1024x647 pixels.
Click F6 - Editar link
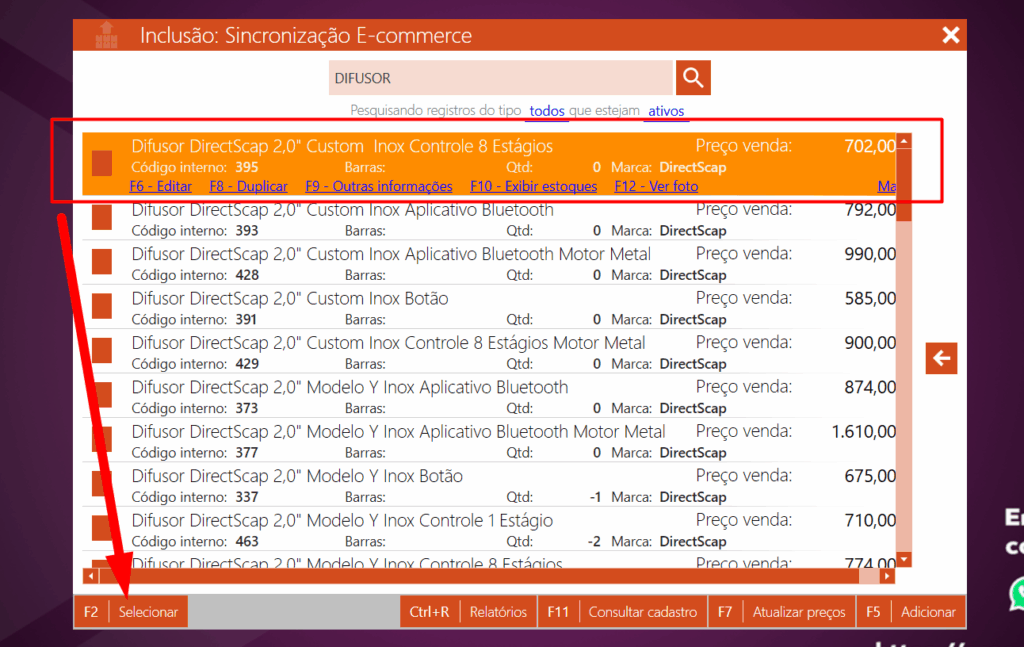tap(160, 187)
